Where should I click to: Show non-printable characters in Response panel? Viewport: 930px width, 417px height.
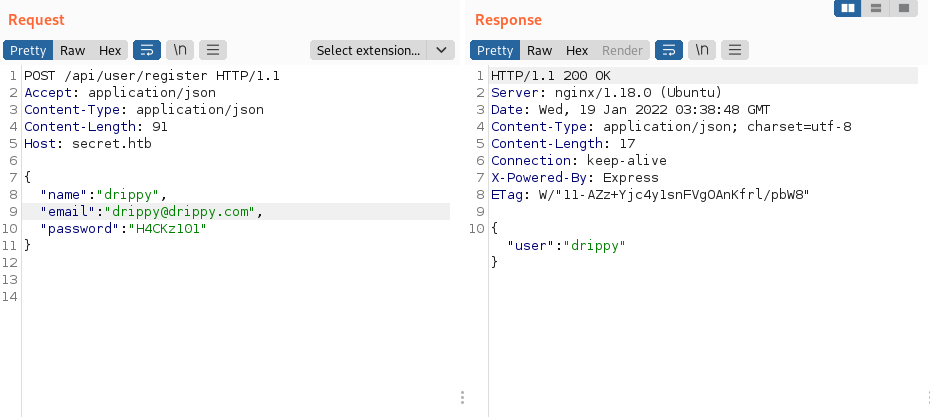[x=702, y=50]
